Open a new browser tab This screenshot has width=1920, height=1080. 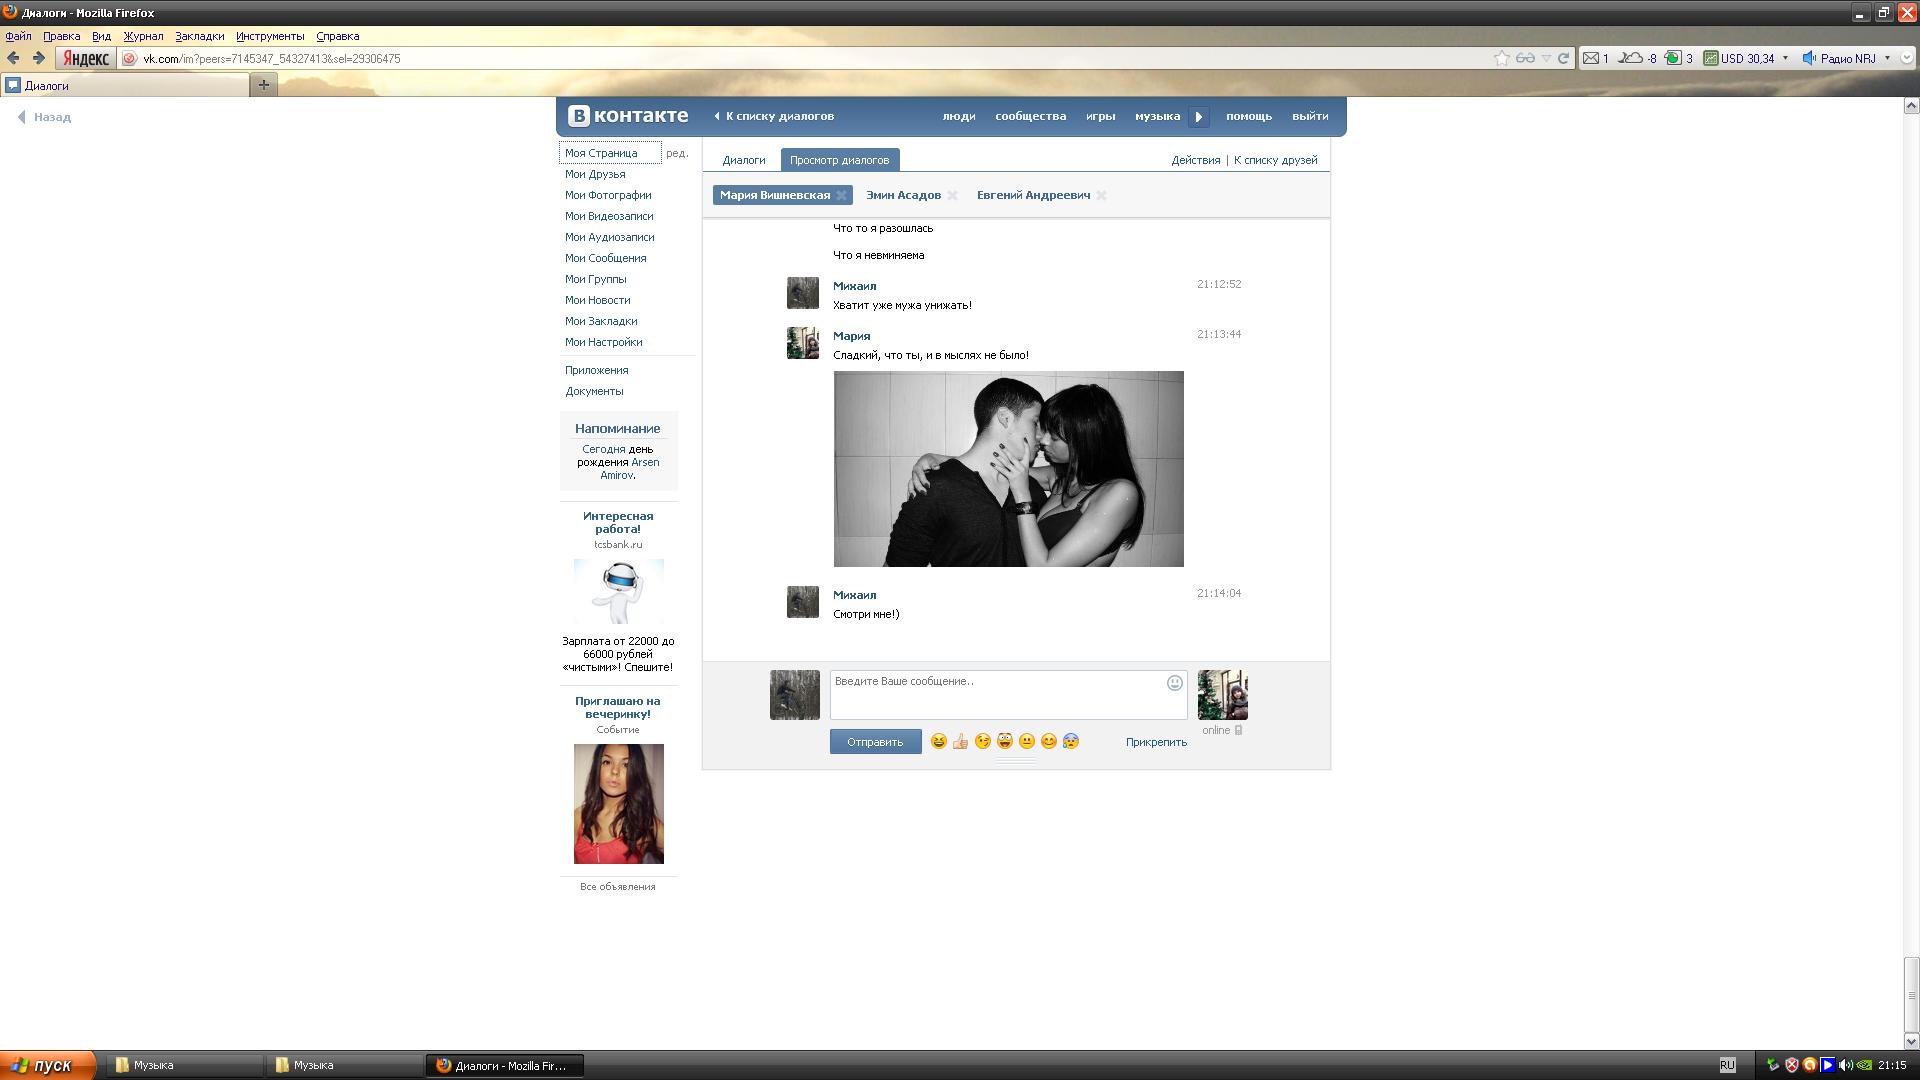264,85
